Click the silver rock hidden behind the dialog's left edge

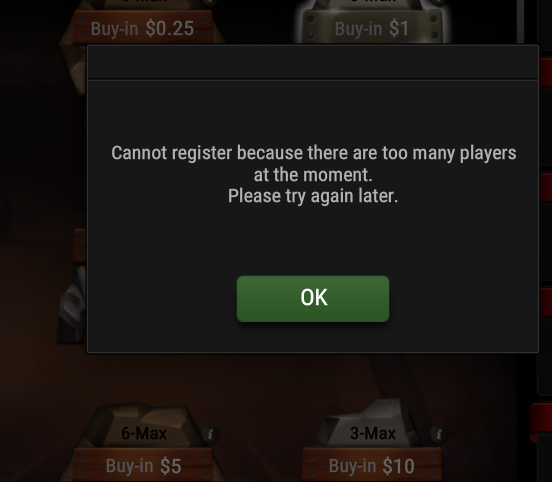(x=72, y=303)
